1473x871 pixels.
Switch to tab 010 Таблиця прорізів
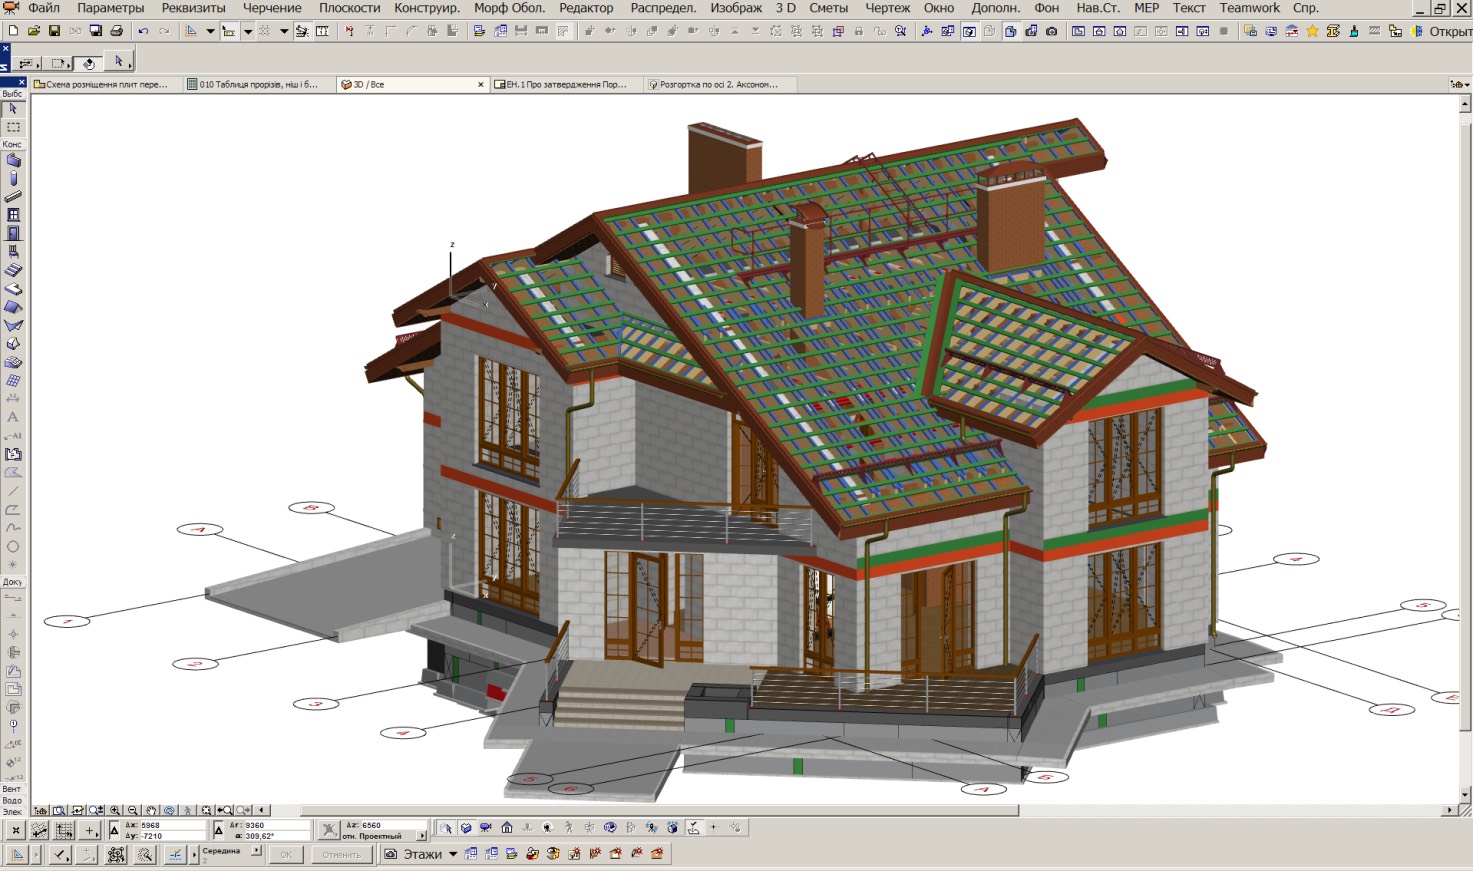click(258, 85)
